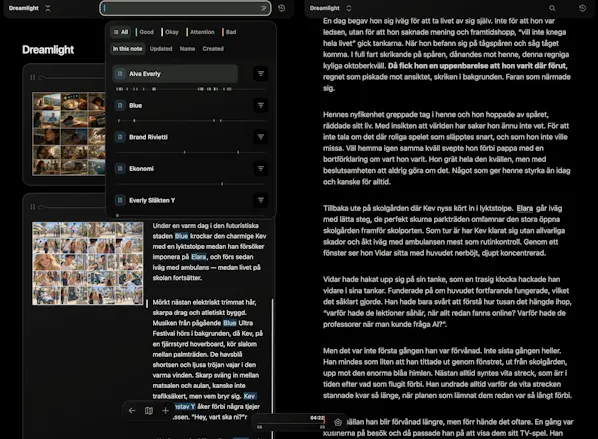Filter by the Bad status
Screen dimensions: 598x439
tap(230, 32)
